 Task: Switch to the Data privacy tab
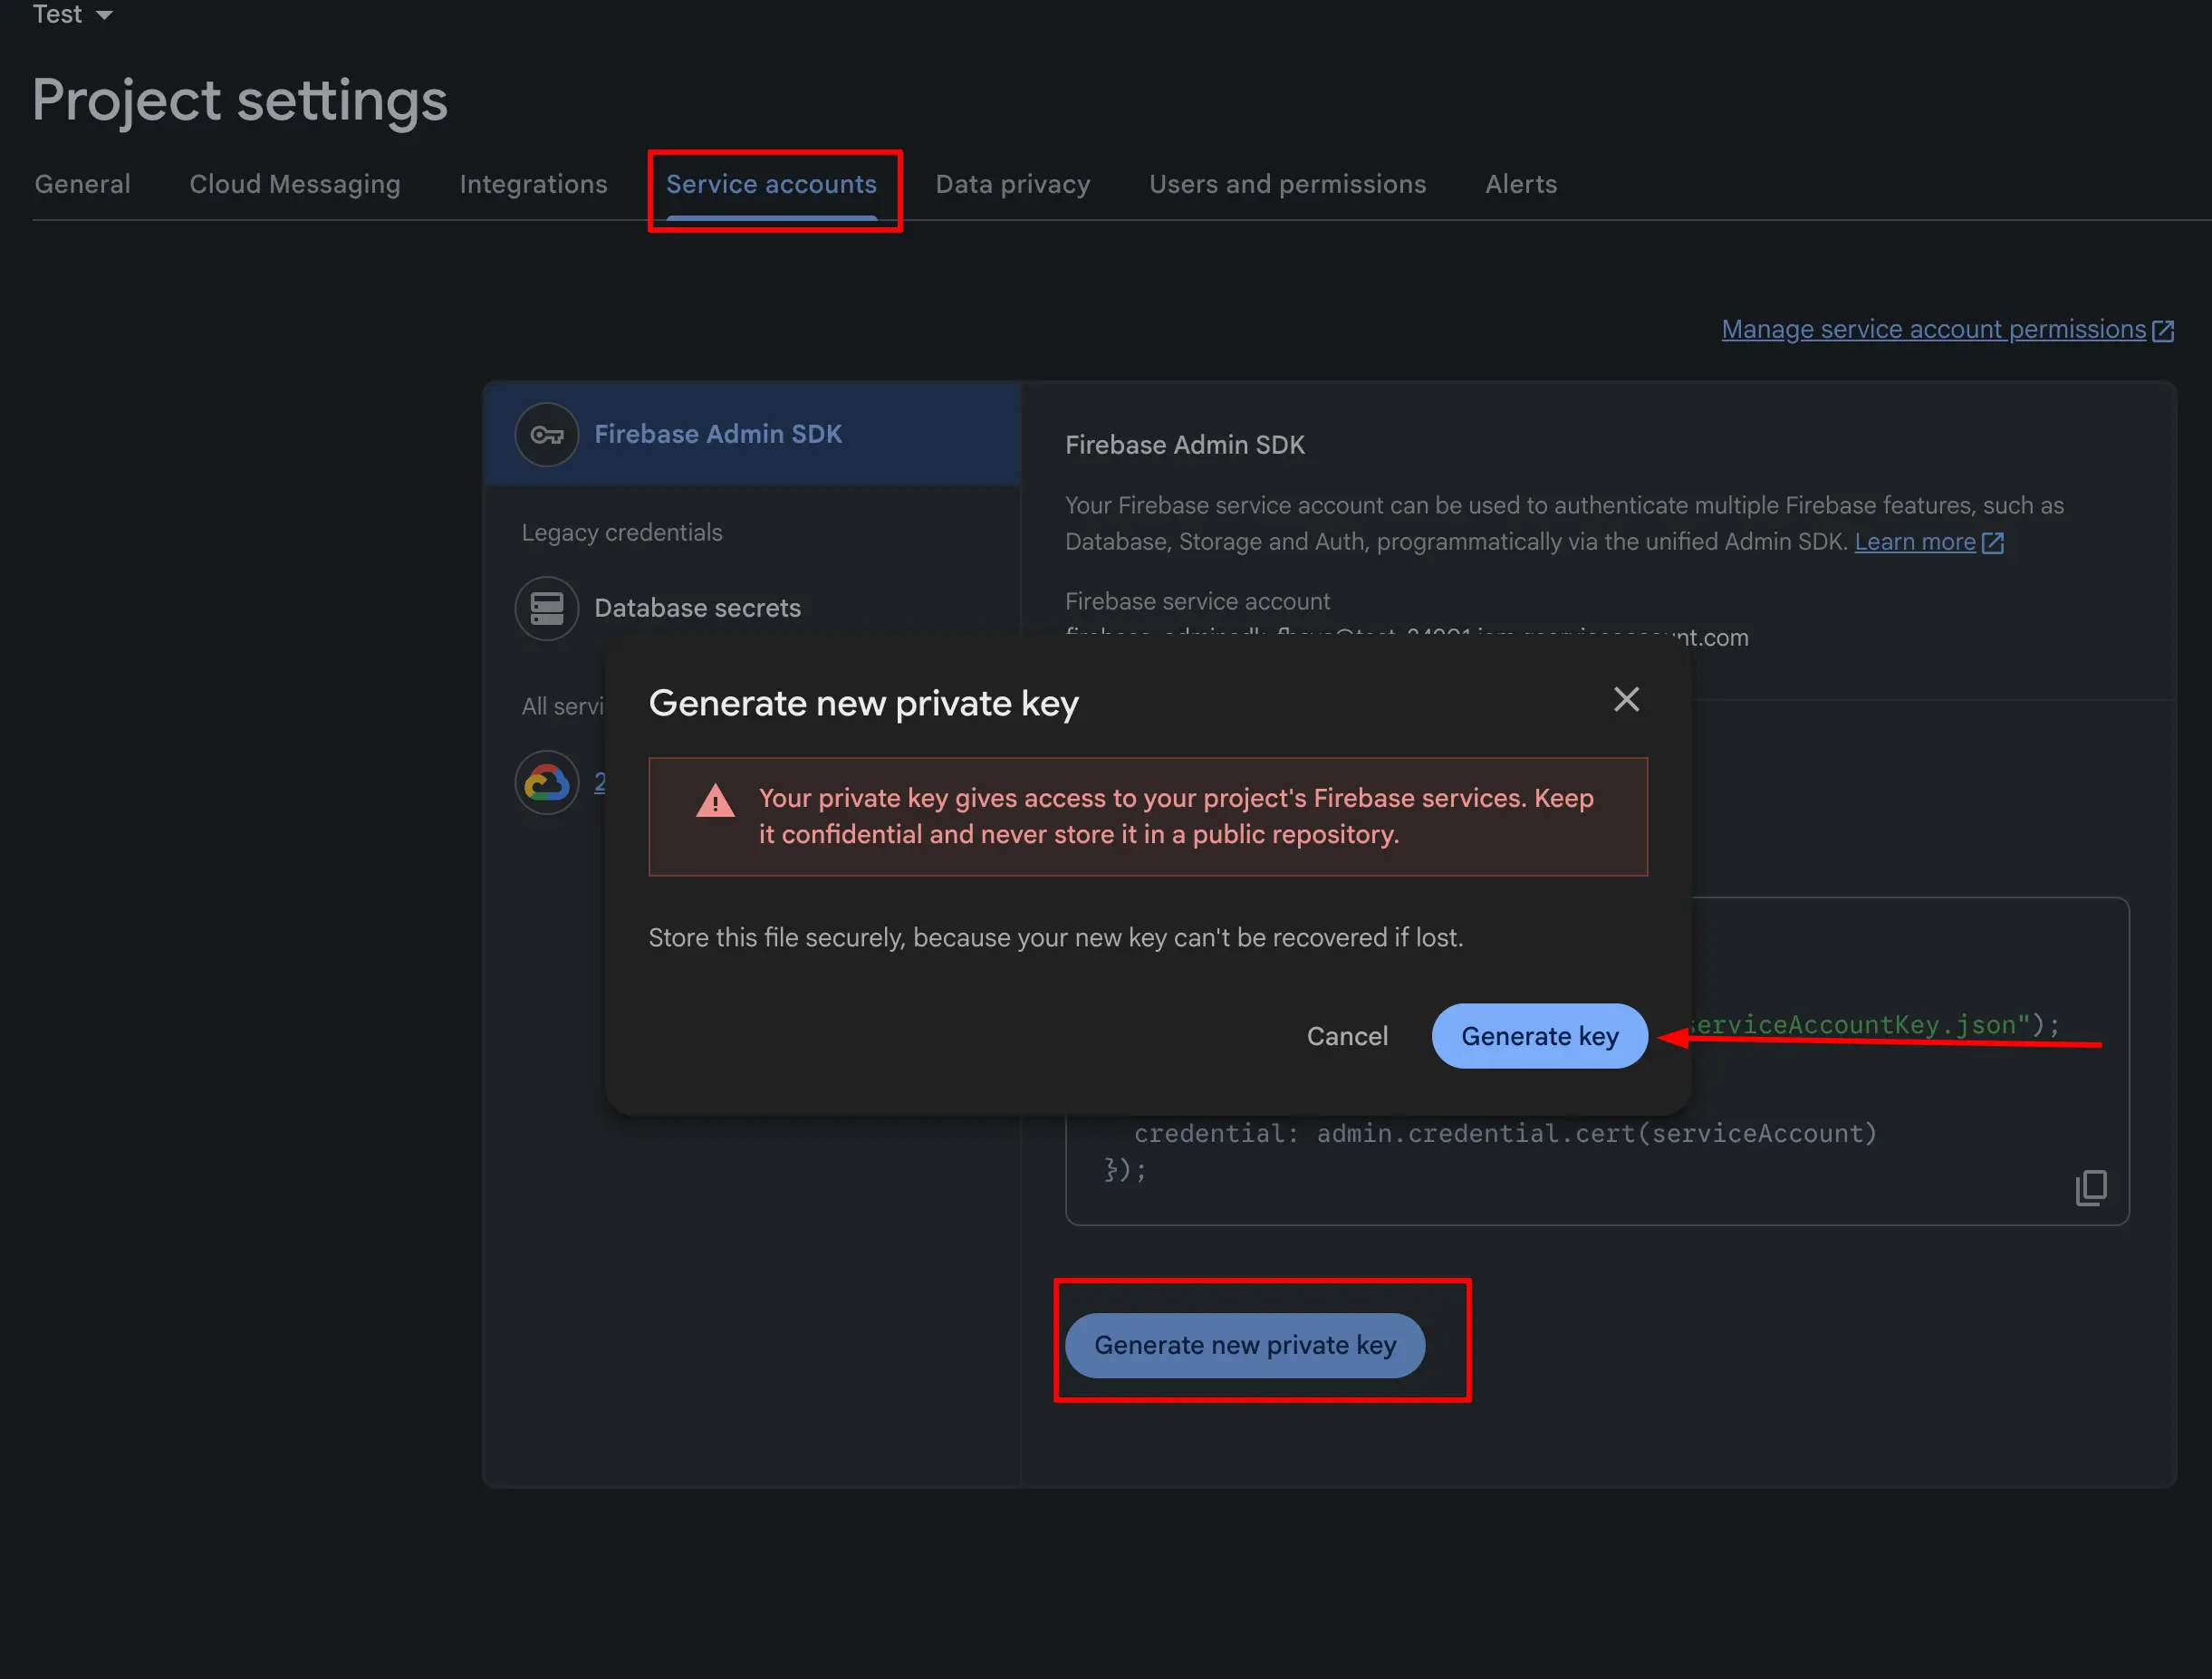point(1012,184)
